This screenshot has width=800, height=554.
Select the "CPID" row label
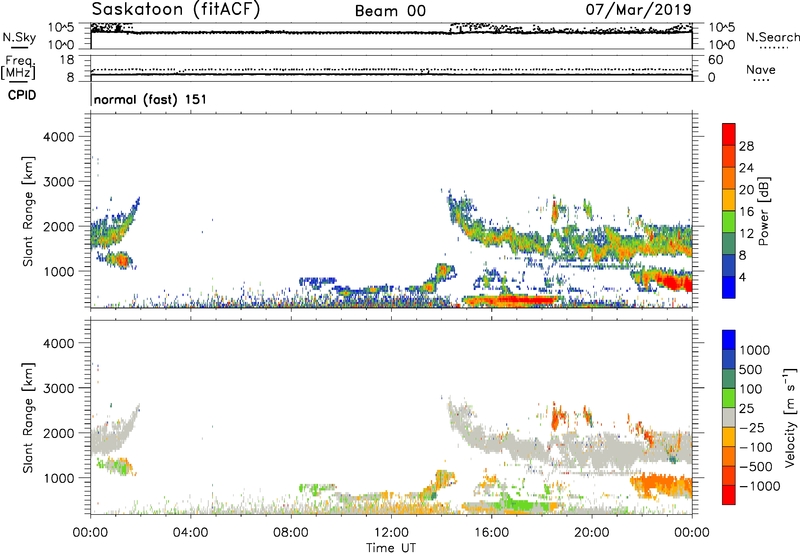pos(22,95)
